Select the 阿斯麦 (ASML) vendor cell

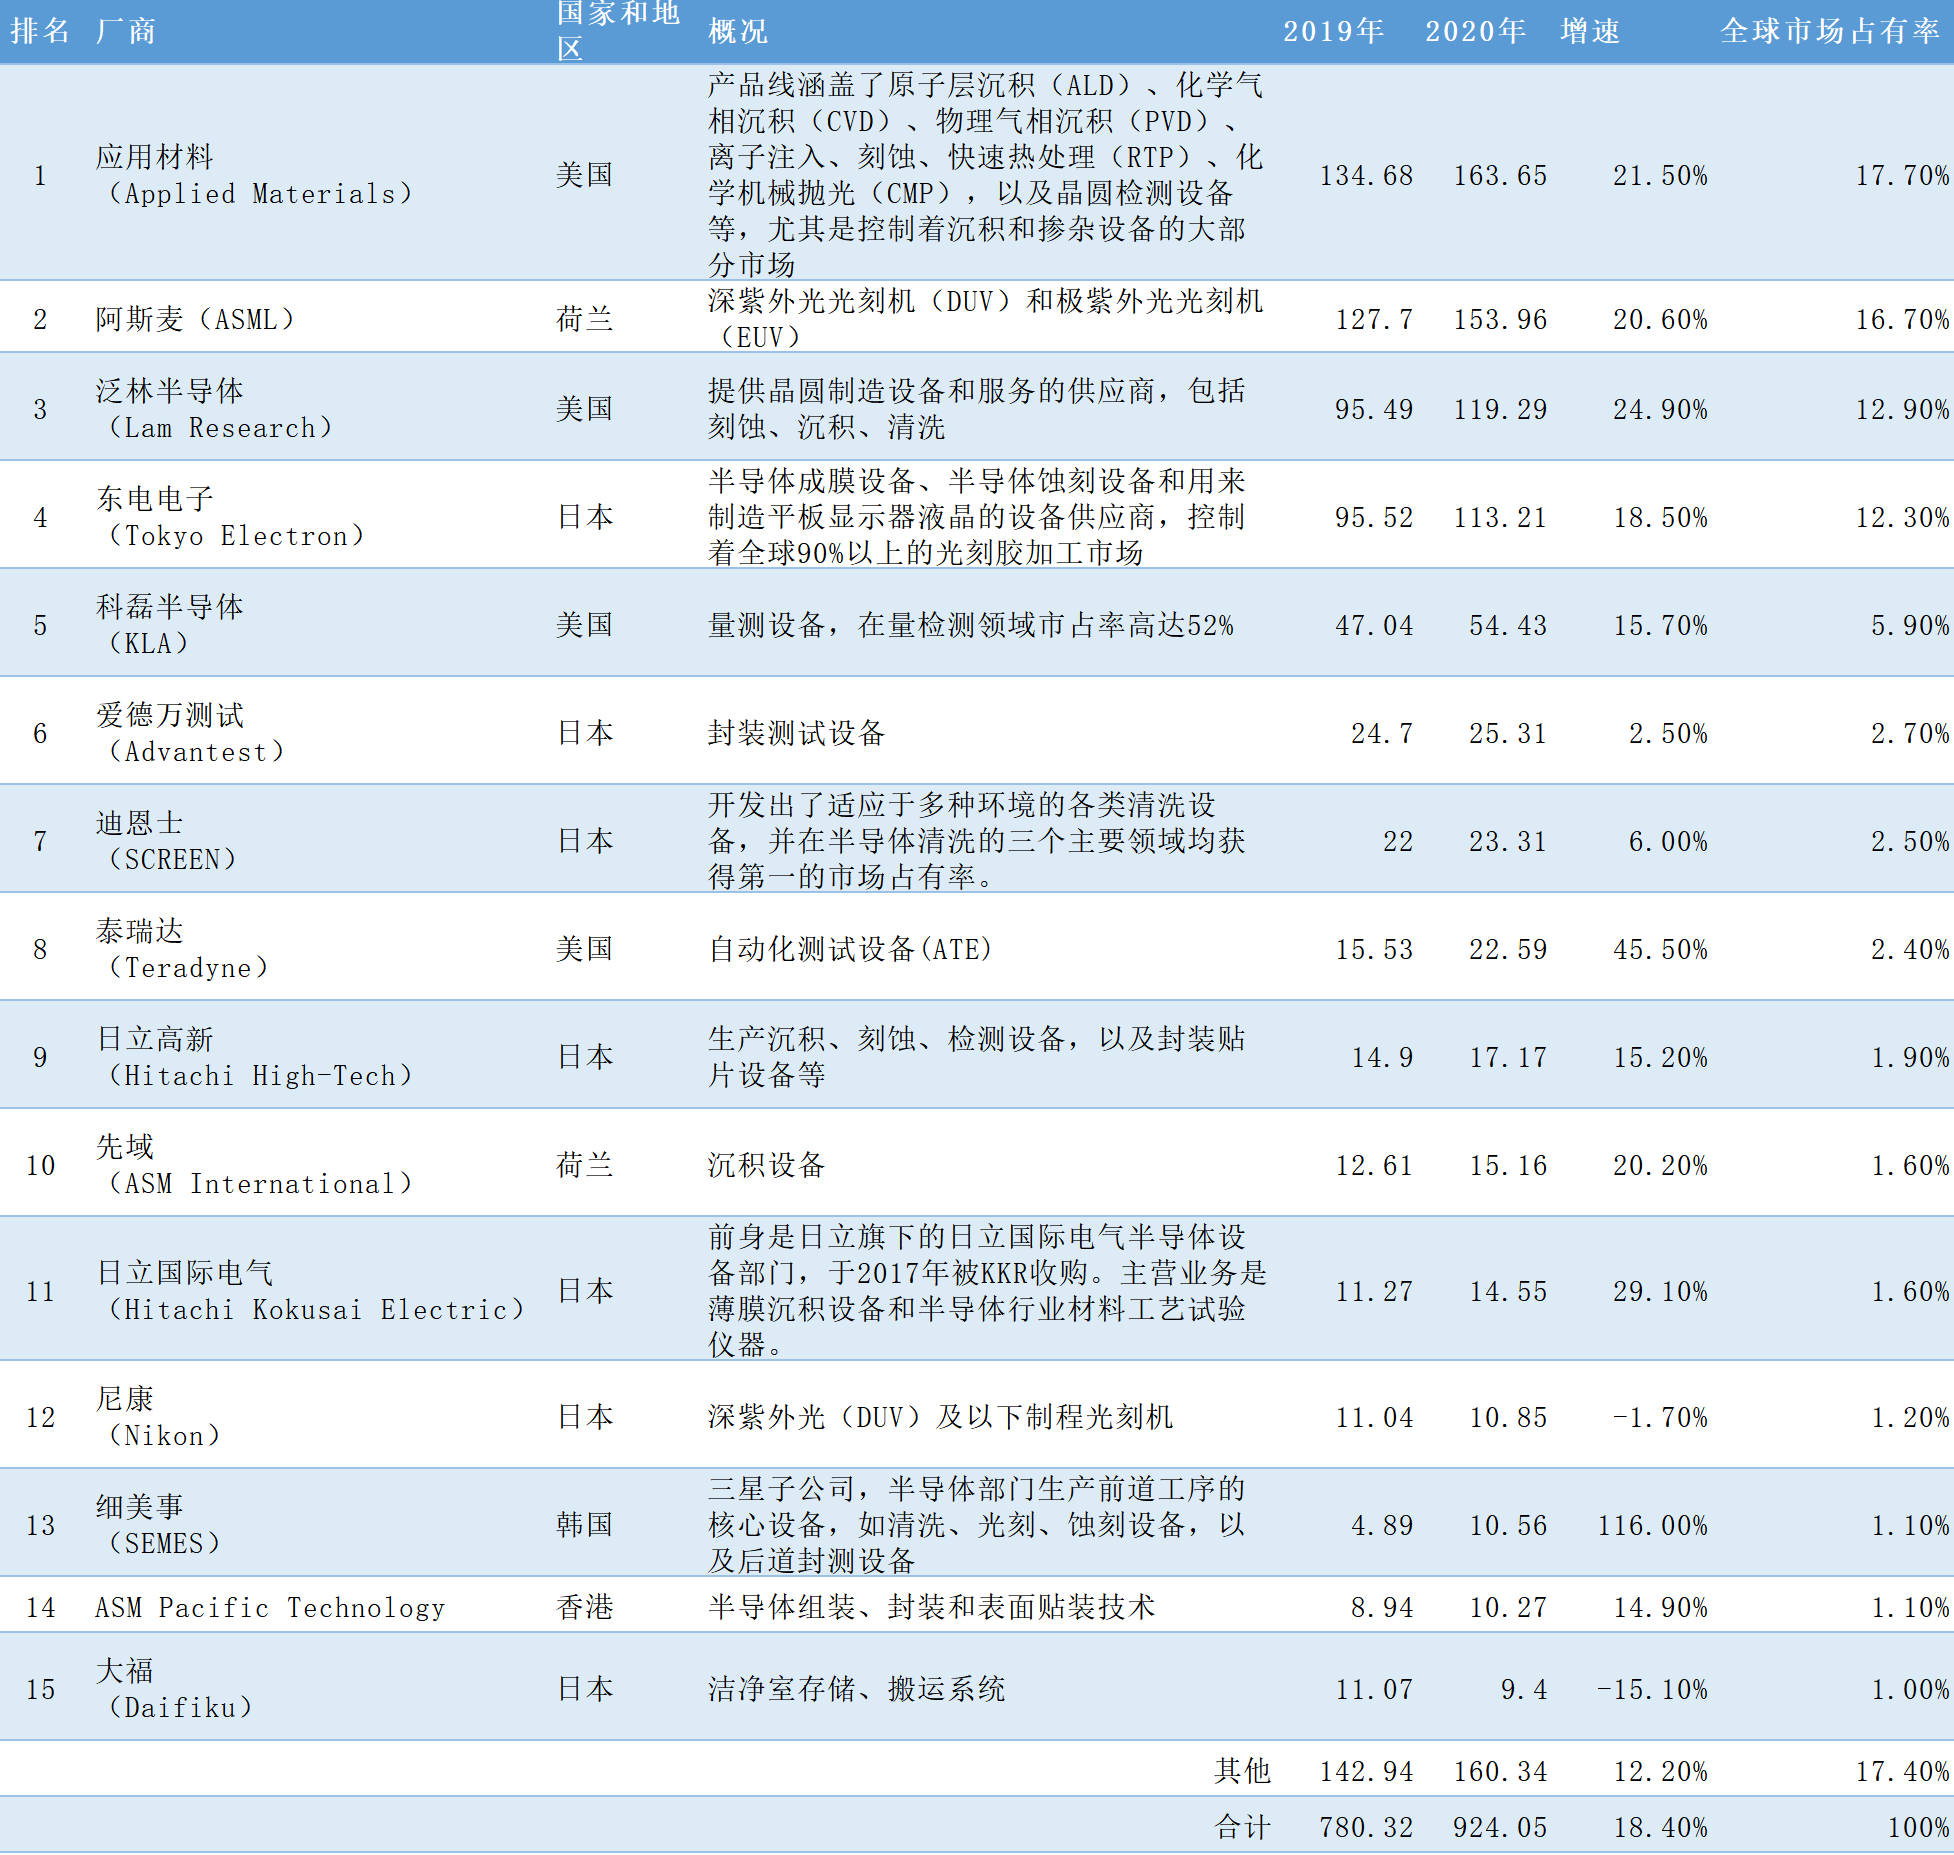(196, 319)
